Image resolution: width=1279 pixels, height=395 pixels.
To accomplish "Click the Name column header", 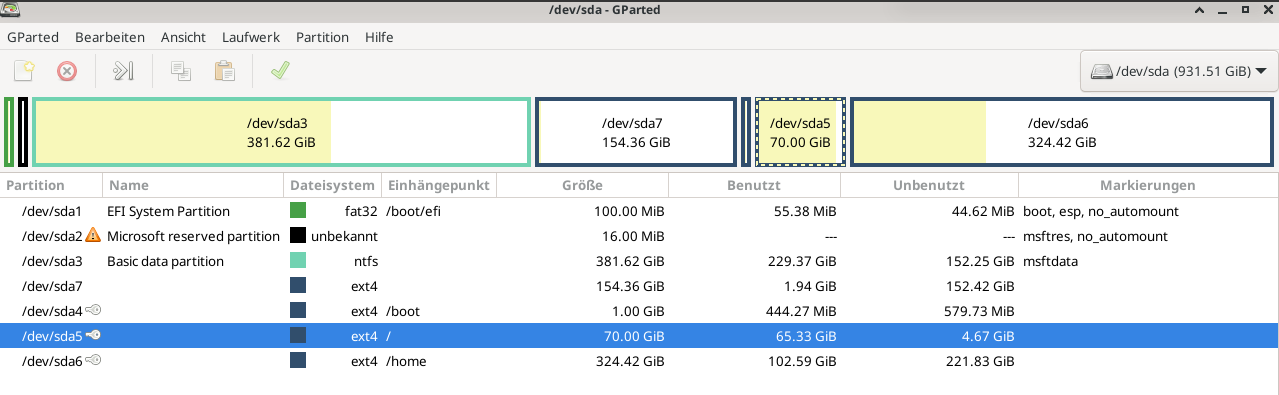I will [194, 185].
